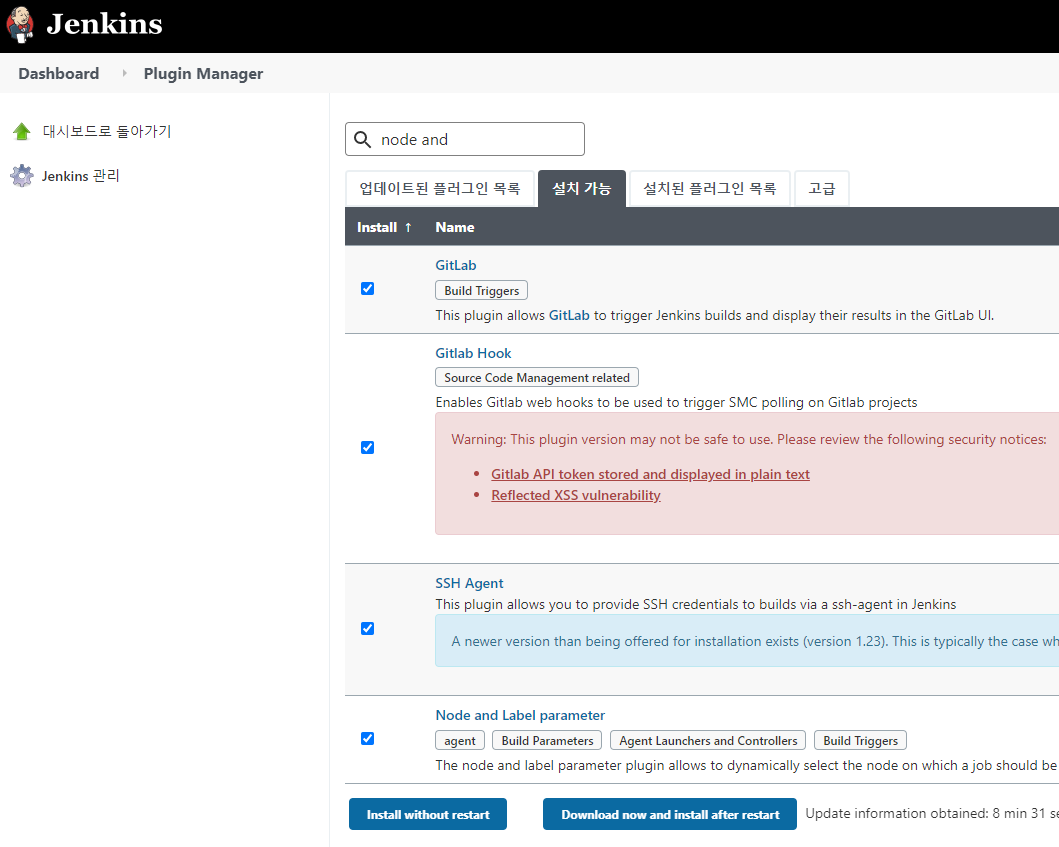Click the green up-arrow dashboard icon
This screenshot has width=1059, height=847.
click(22, 132)
